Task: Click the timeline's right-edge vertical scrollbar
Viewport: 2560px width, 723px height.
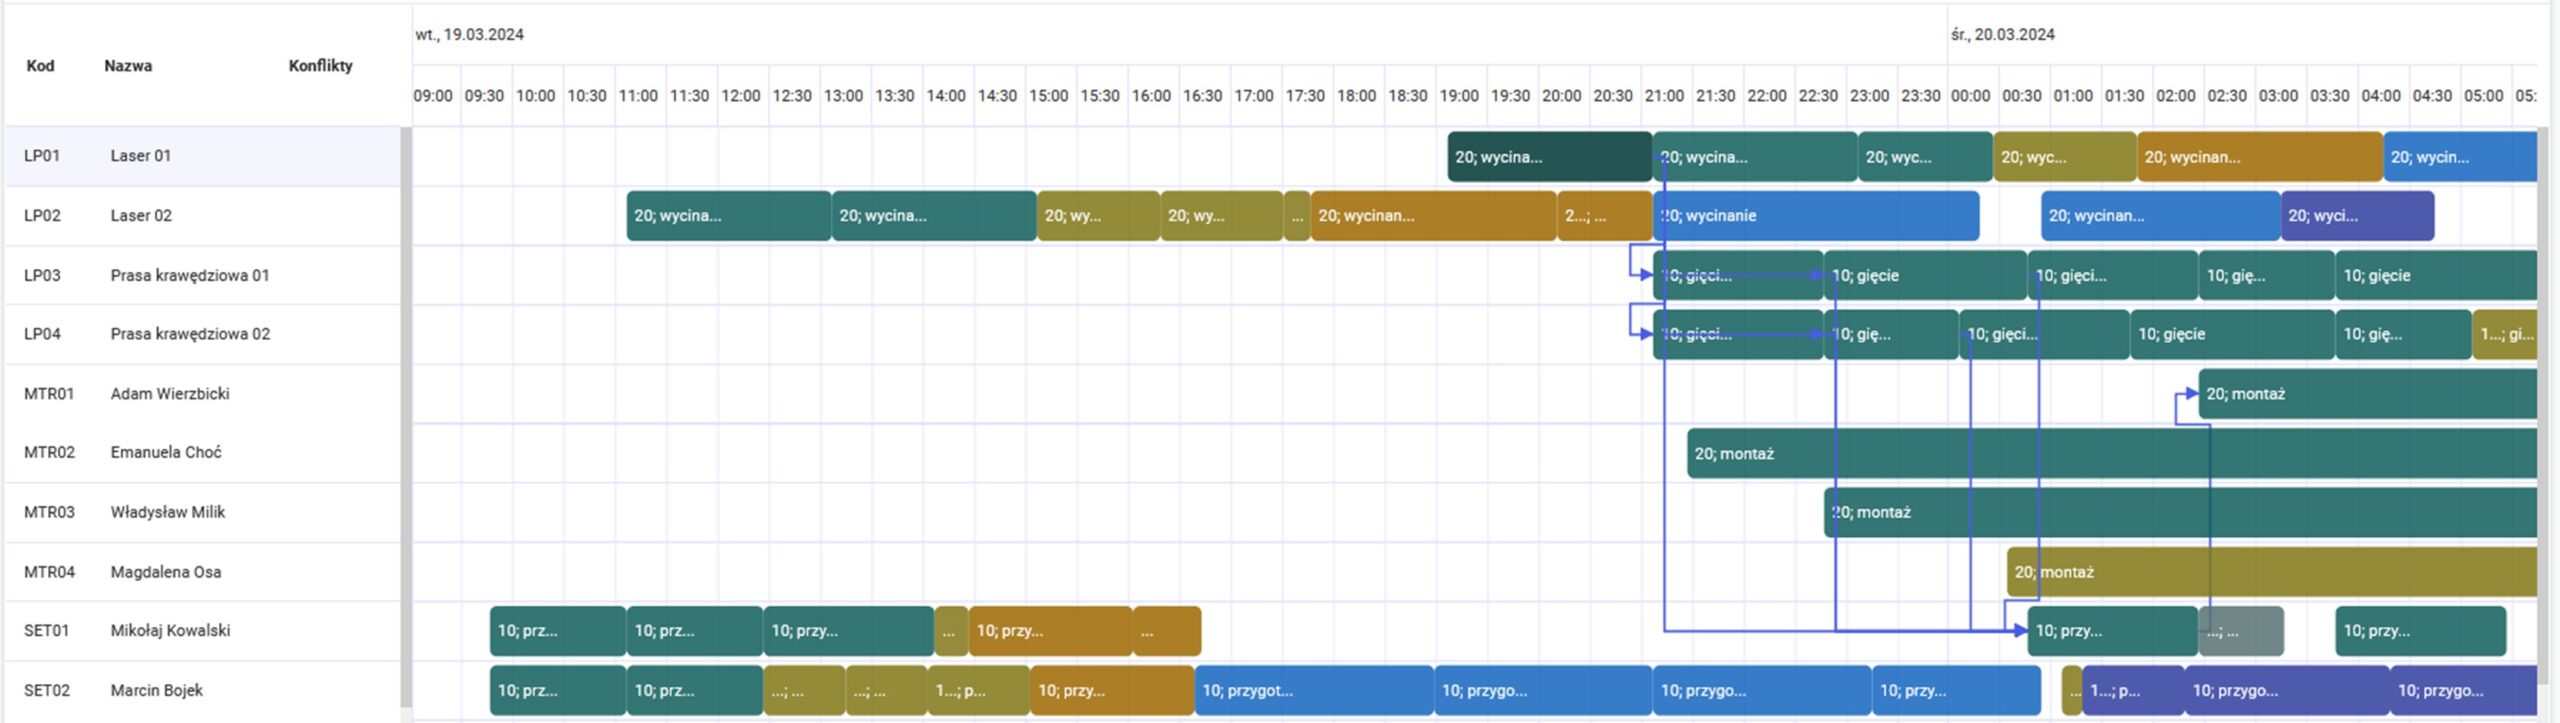Action: pyautogui.click(x=2543, y=407)
